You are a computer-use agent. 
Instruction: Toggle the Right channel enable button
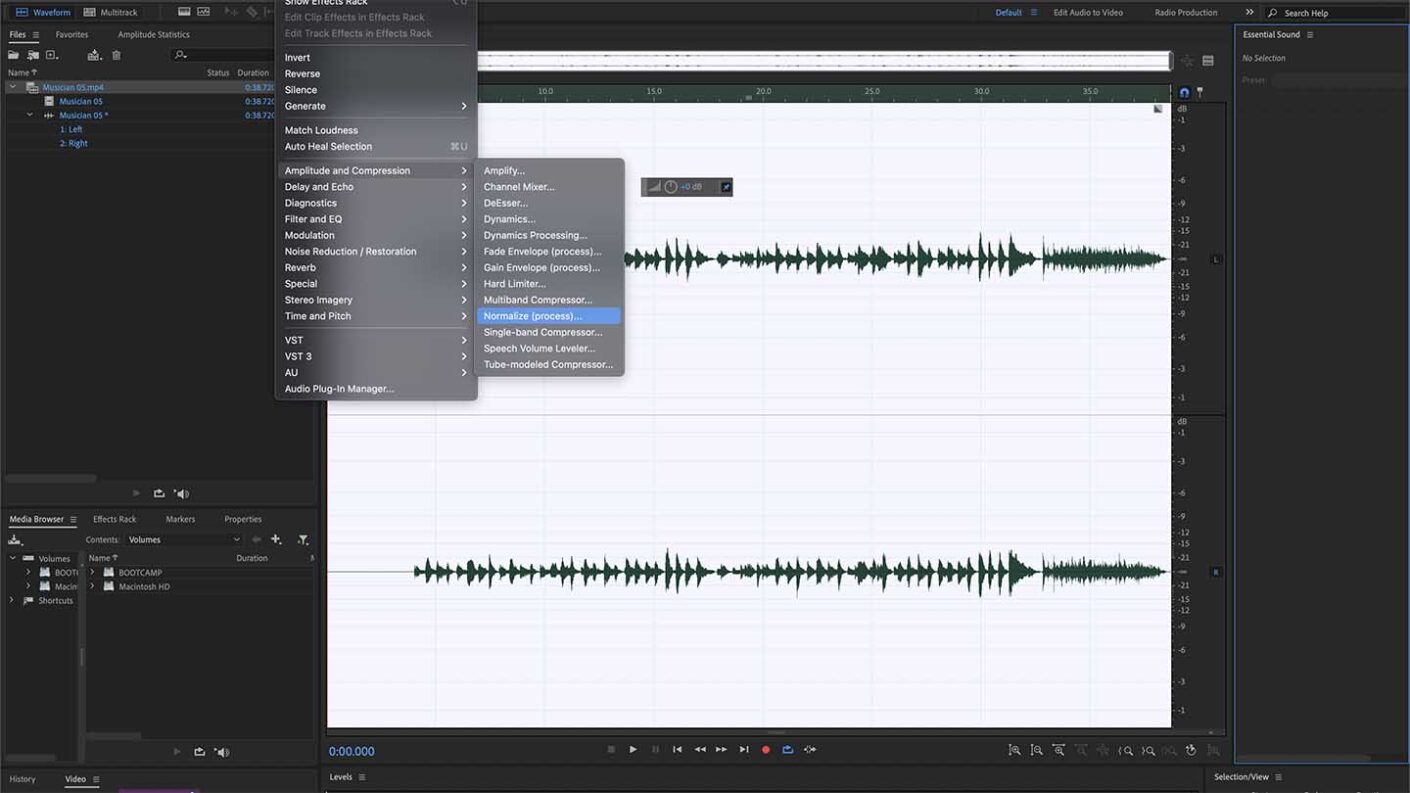pyautogui.click(x=1216, y=571)
